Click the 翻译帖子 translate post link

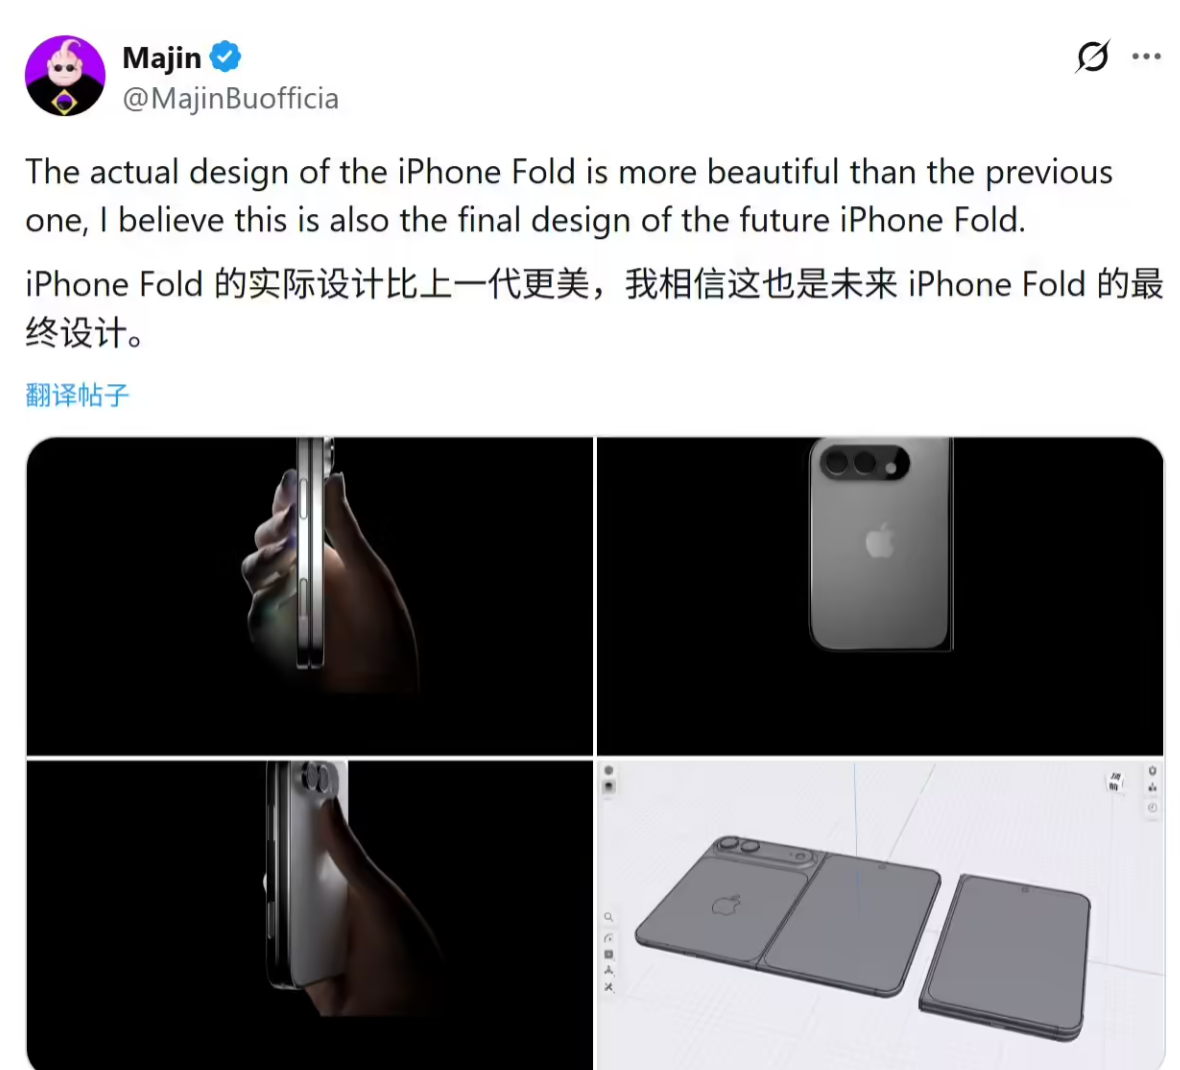tap(78, 394)
